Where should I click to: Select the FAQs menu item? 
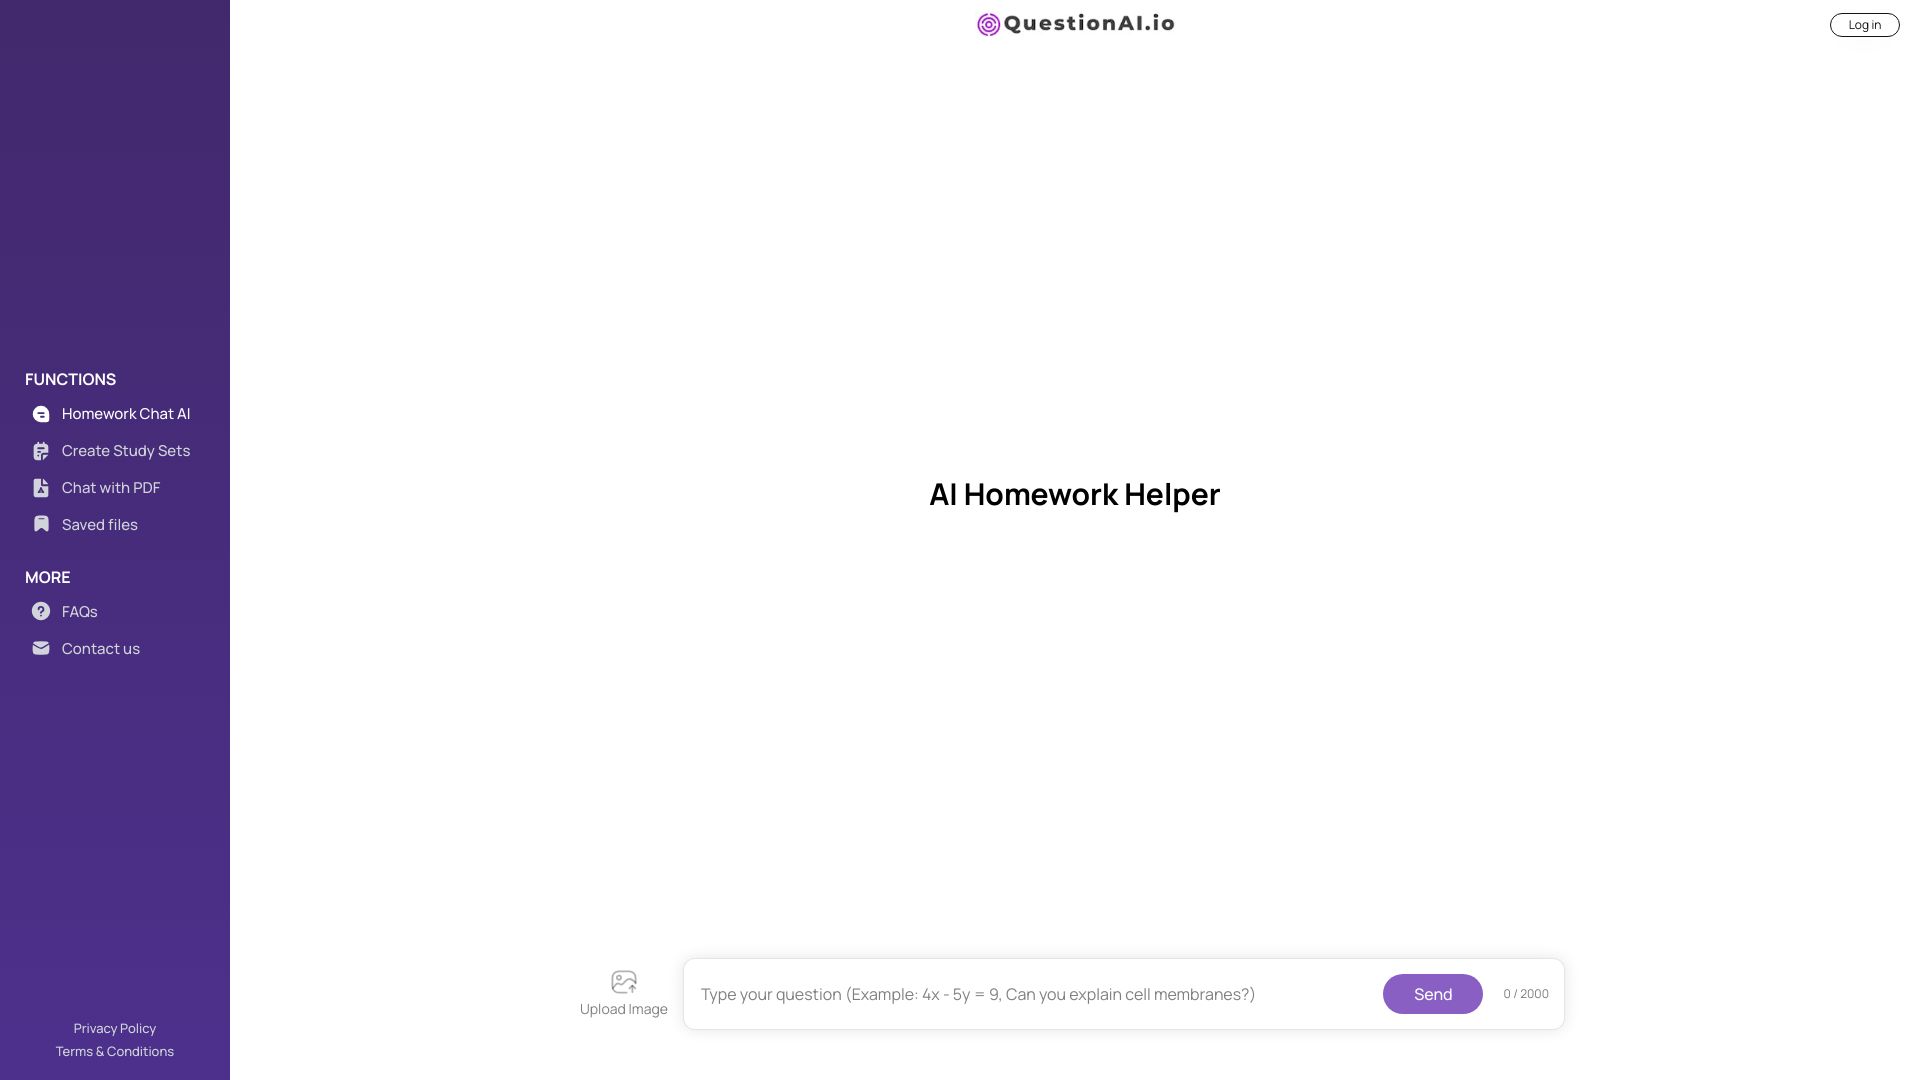tap(79, 611)
